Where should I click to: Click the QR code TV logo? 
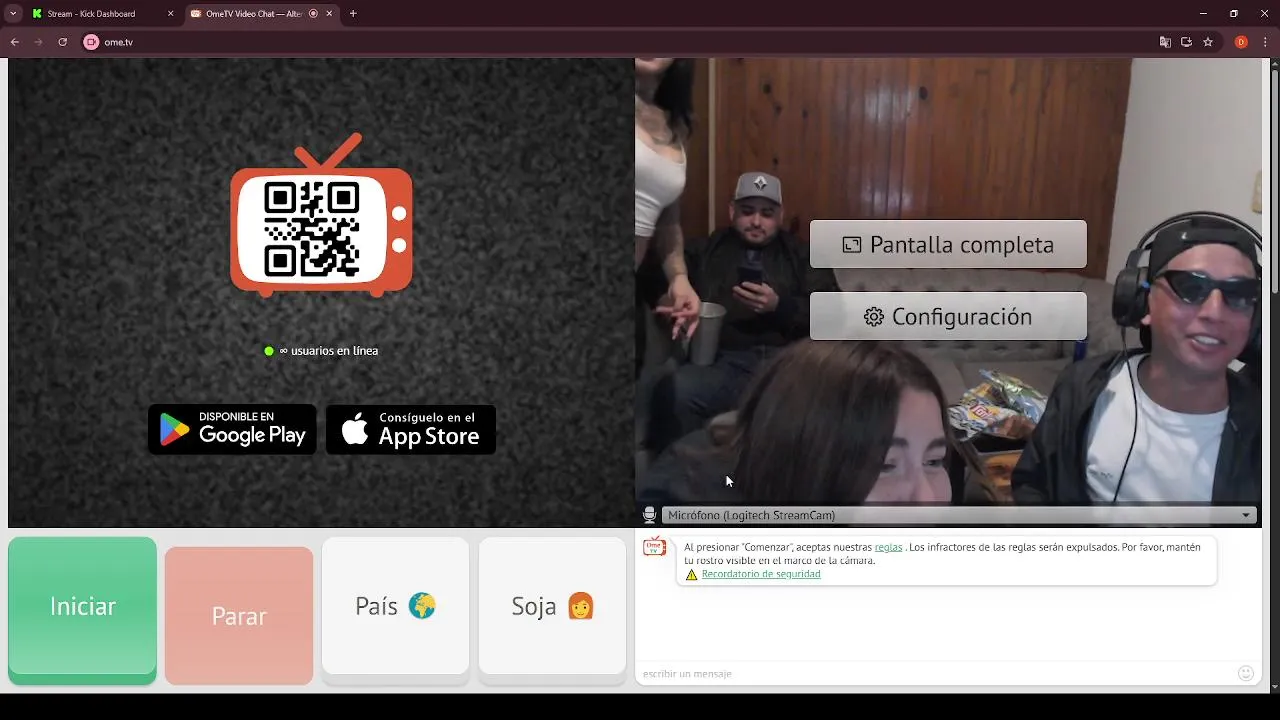321,215
